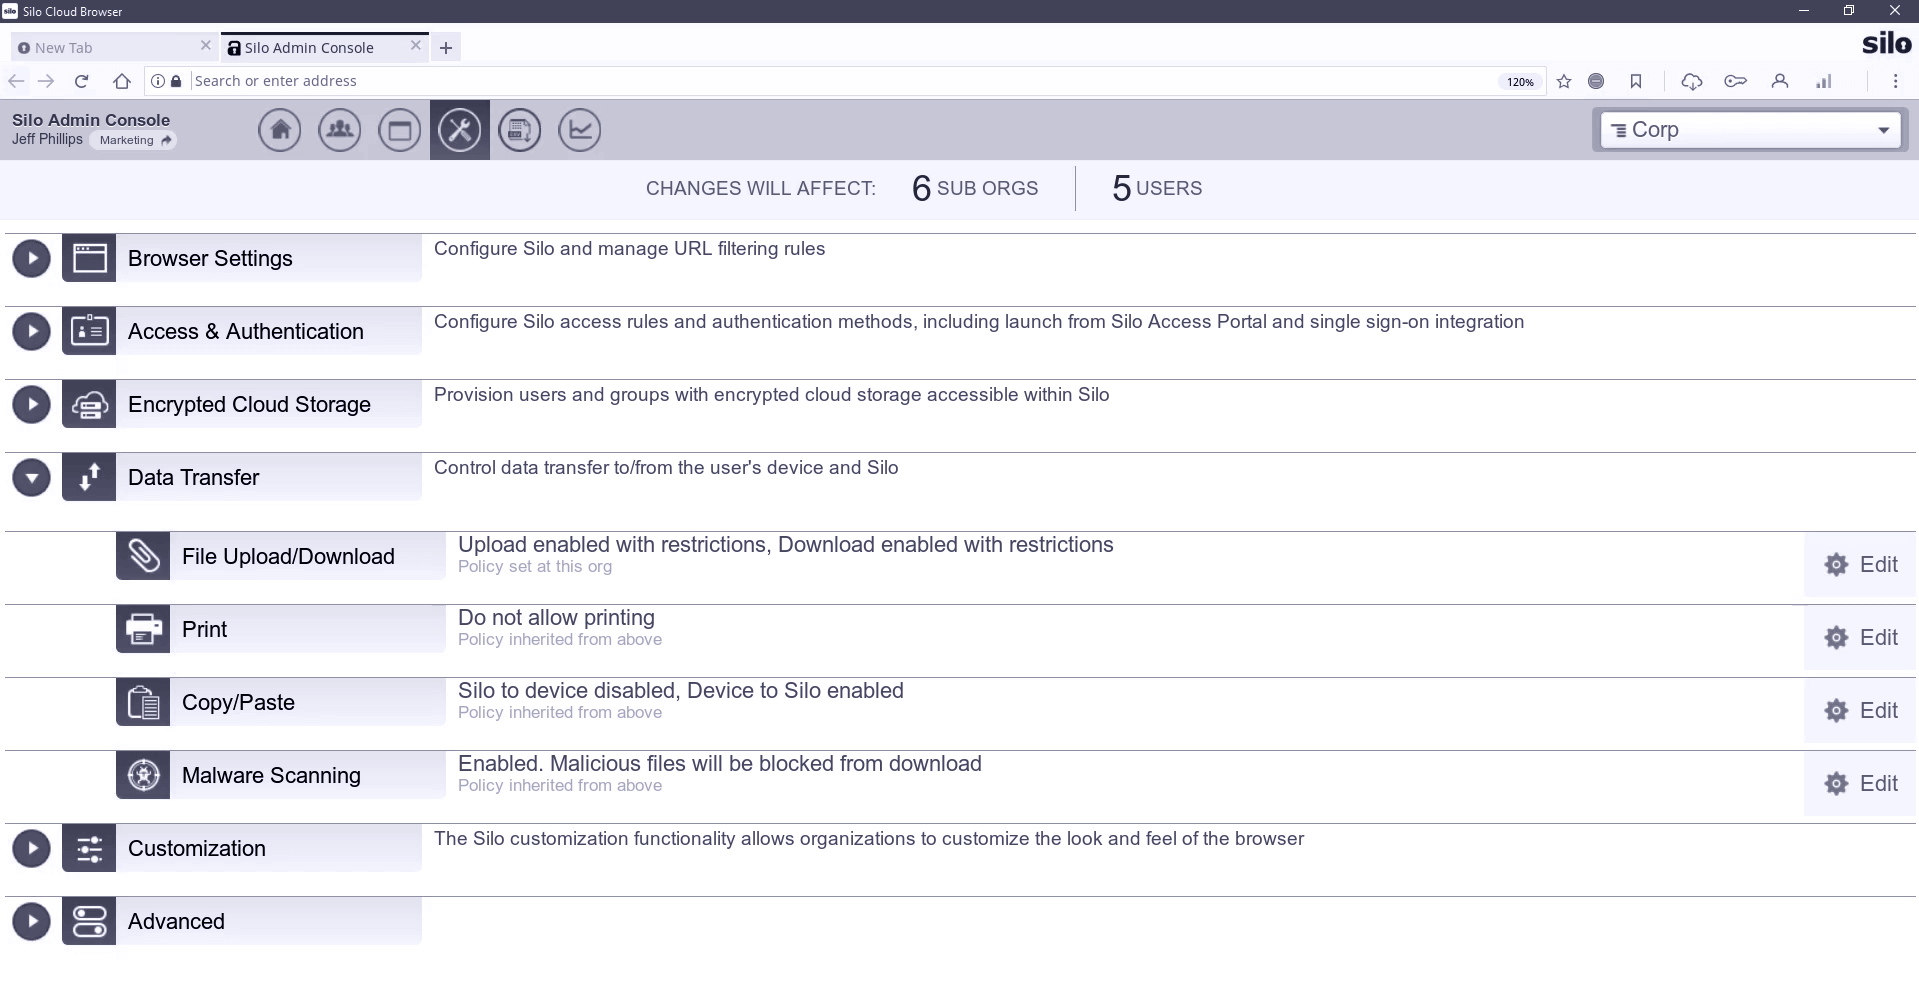
Task: Click the Browser Settings window icon
Action: pos(89,258)
